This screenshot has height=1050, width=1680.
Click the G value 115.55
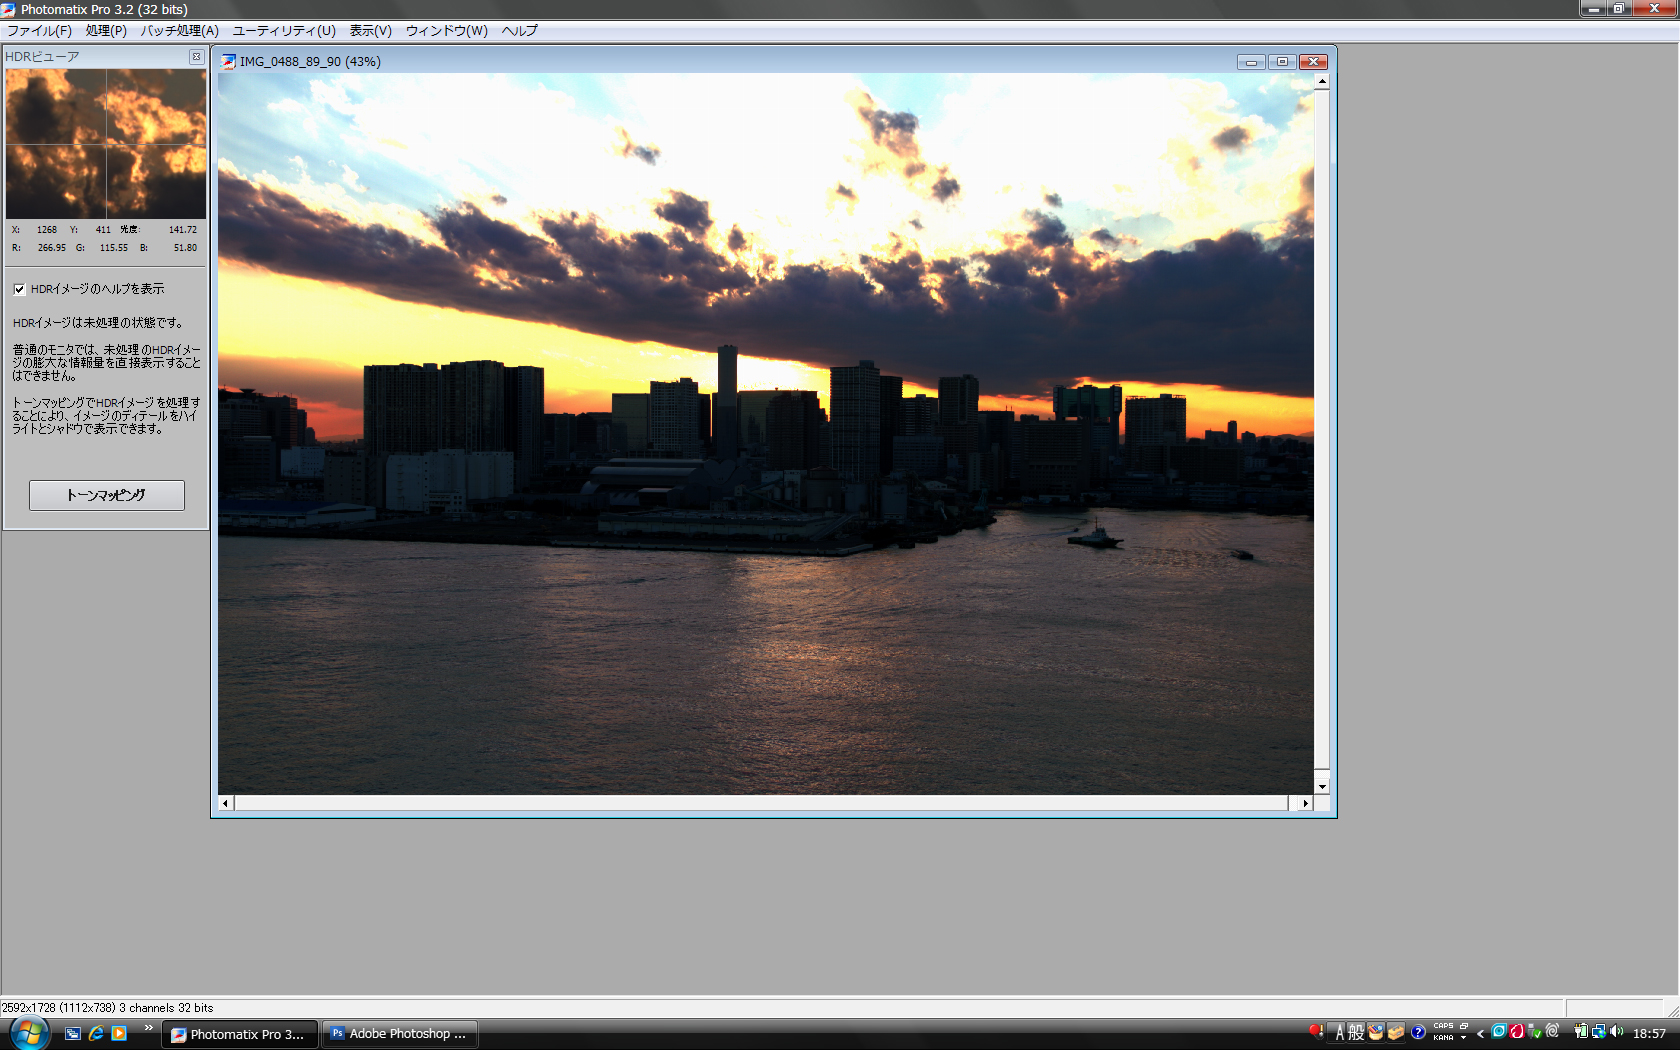(x=114, y=248)
